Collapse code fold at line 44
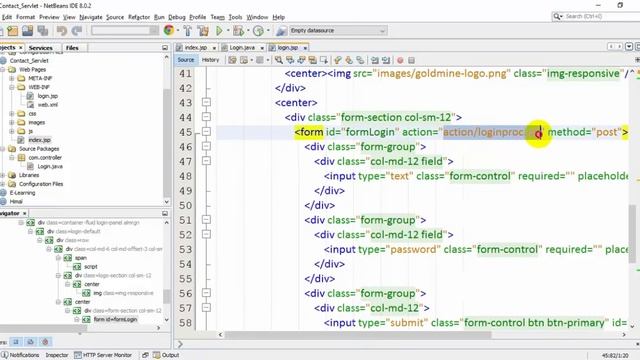The image size is (640, 360). tap(207, 117)
